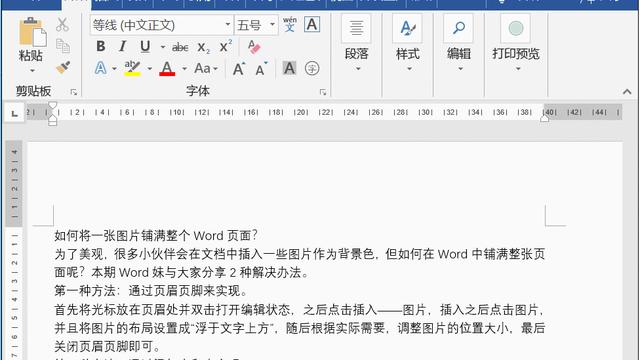Apply Text Effects outlined A
The image size is (640, 360).
click(100, 68)
